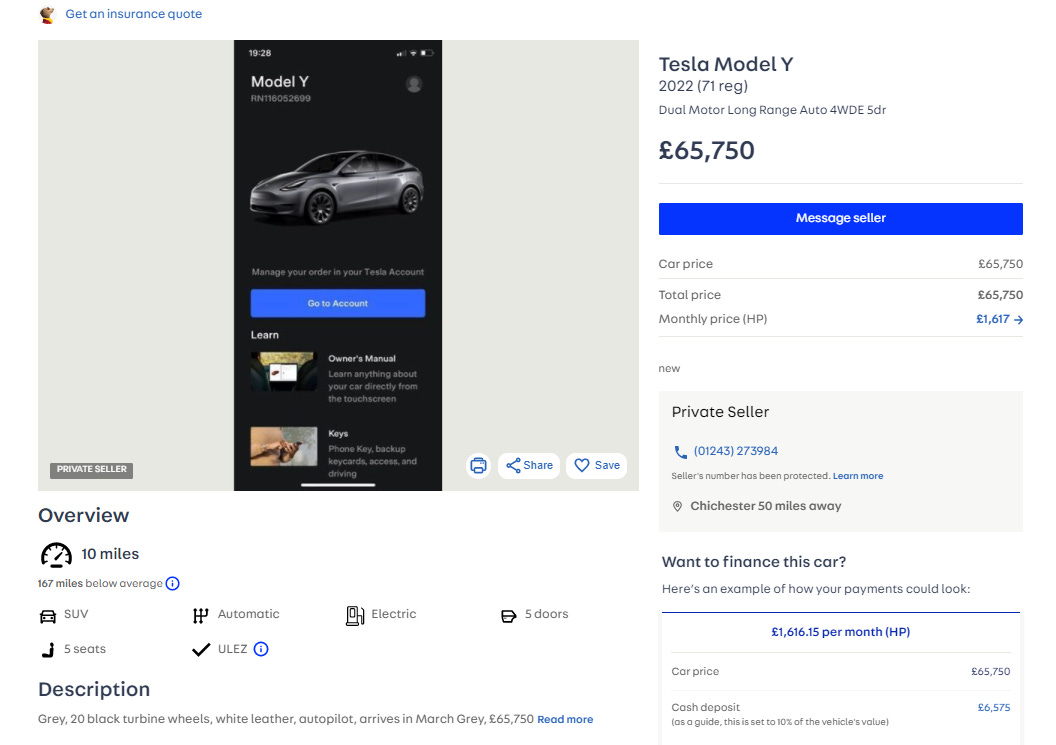The width and height of the screenshot is (1056, 745).
Task: Select the £1,616.15 per month (HP) tab
Action: tap(840, 632)
